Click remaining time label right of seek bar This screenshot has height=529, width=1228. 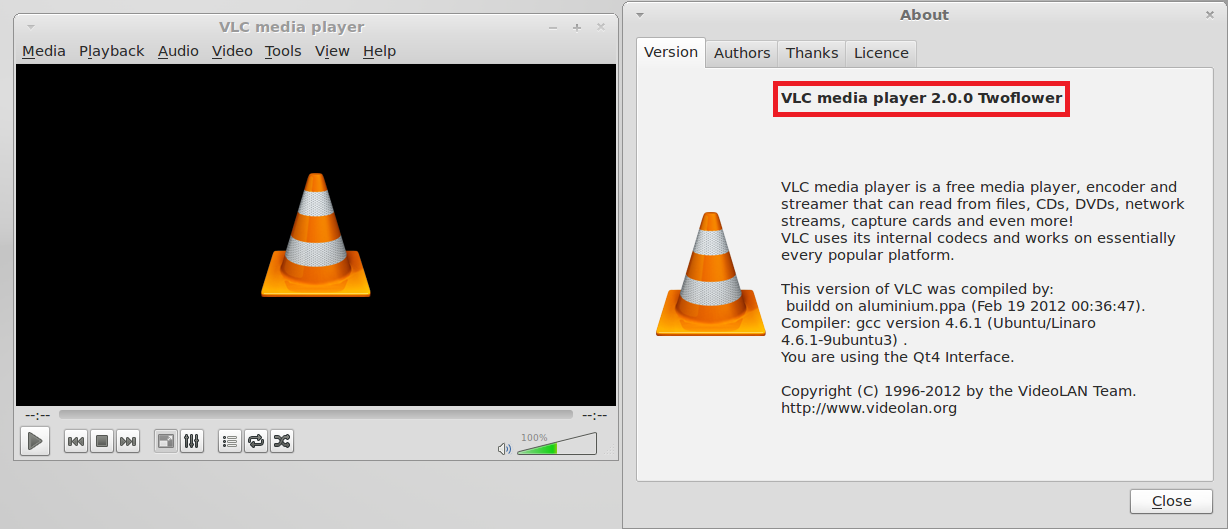[594, 415]
